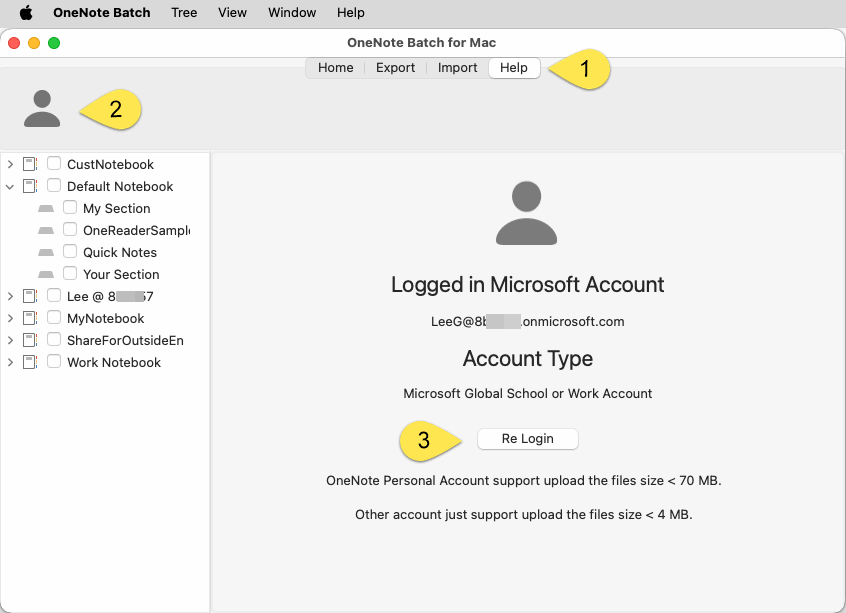Collapse the Default Notebook tree entry
The height and width of the screenshot is (613, 846).
click(10, 186)
